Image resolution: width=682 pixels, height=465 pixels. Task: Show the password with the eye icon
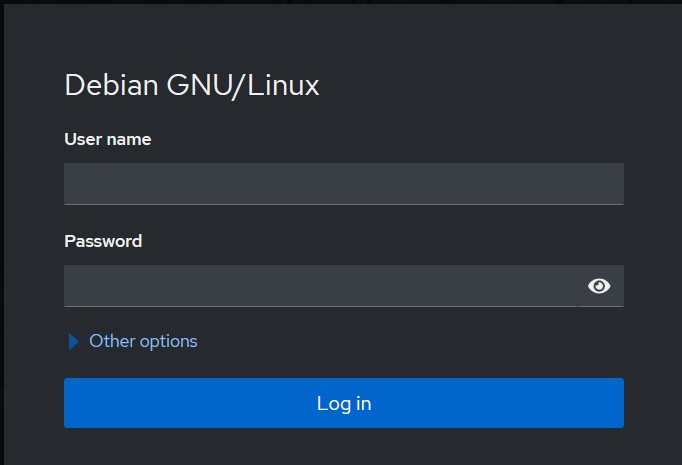coord(599,286)
